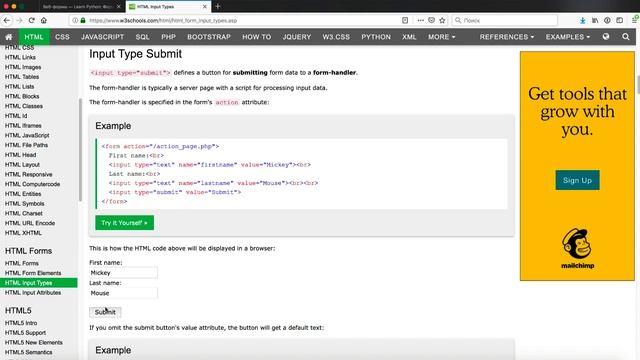
Task: Open the downloads arrow icon
Action: pyautogui.click(x=582, y=20)
